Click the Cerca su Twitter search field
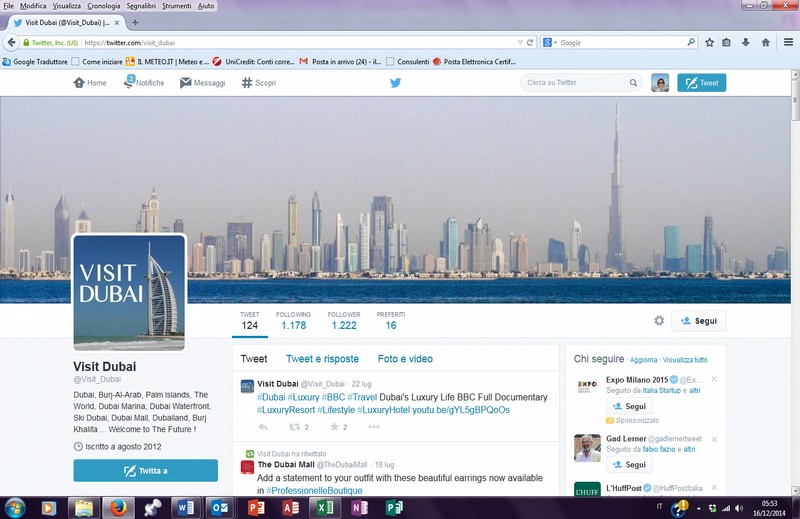 (x=575, y=83)
